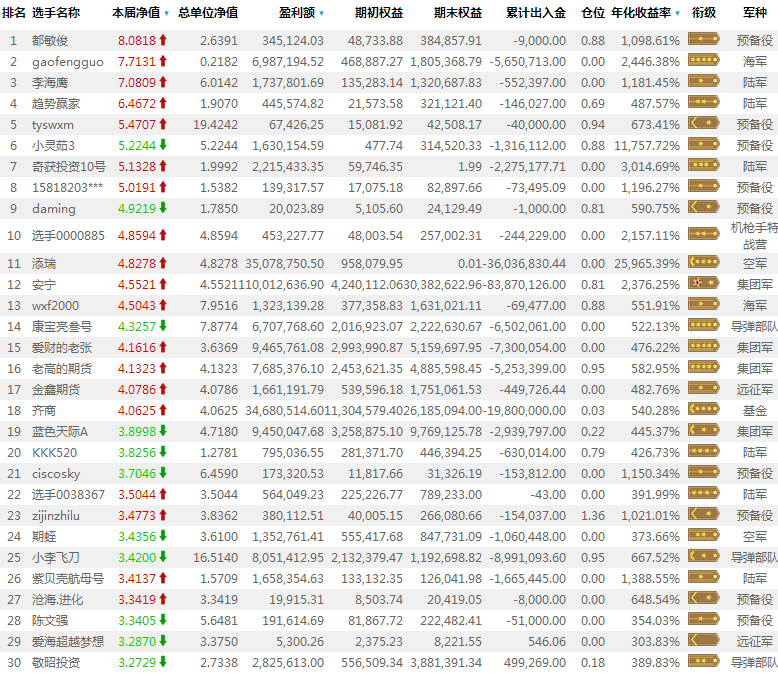Click rank badge icon for tyswxm
The height and width of the screenshot is (673, 778).
point(704,123)
